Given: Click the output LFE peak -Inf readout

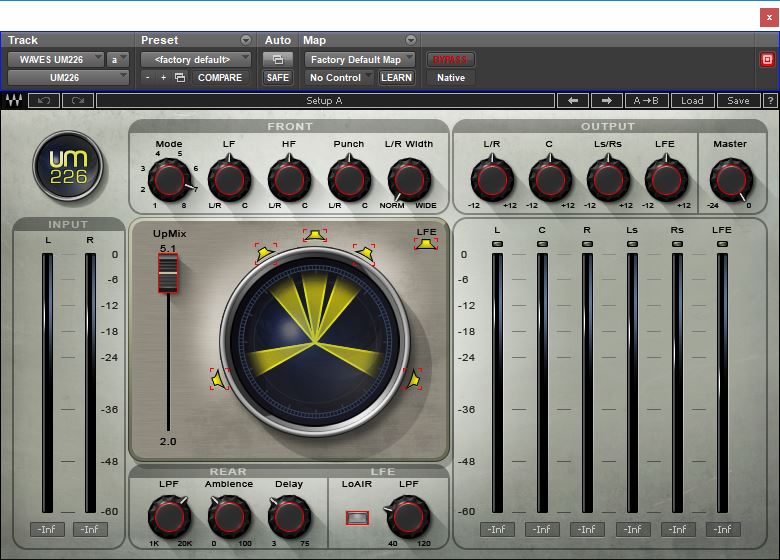Looking at the screenshot, I should tap(722, 530).
